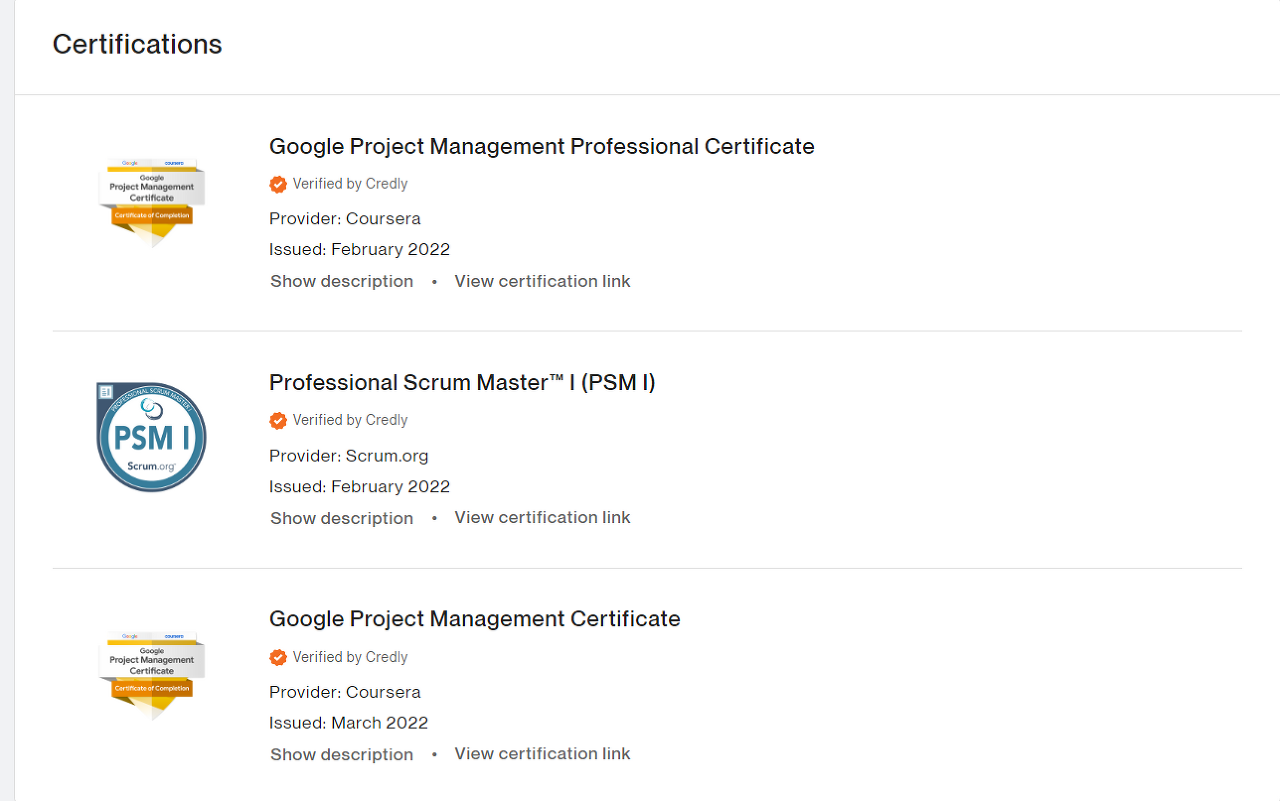The image size is (1280, 801).
Task: Click the Certifications section heading
Action: point(137,45)
